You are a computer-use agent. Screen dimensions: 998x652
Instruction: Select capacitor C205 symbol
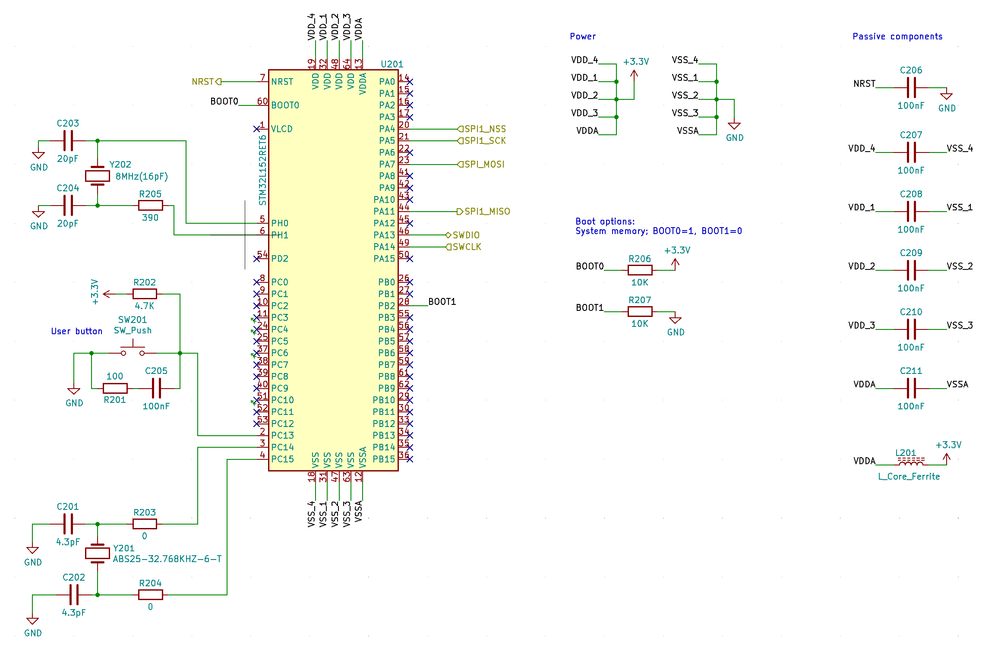pyautogui.click(x=157, y=388)
